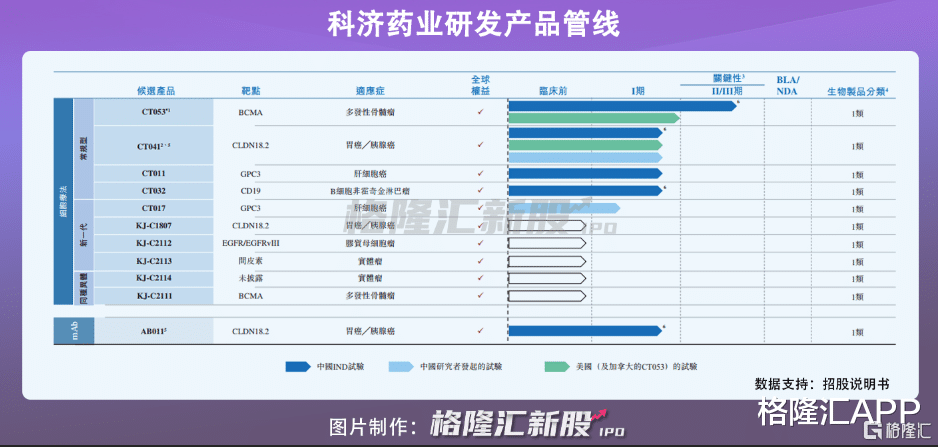Click the 1類 classification in CT053 row
The width and height of the screenshot is (938, 447).
[x=858, y=113]
